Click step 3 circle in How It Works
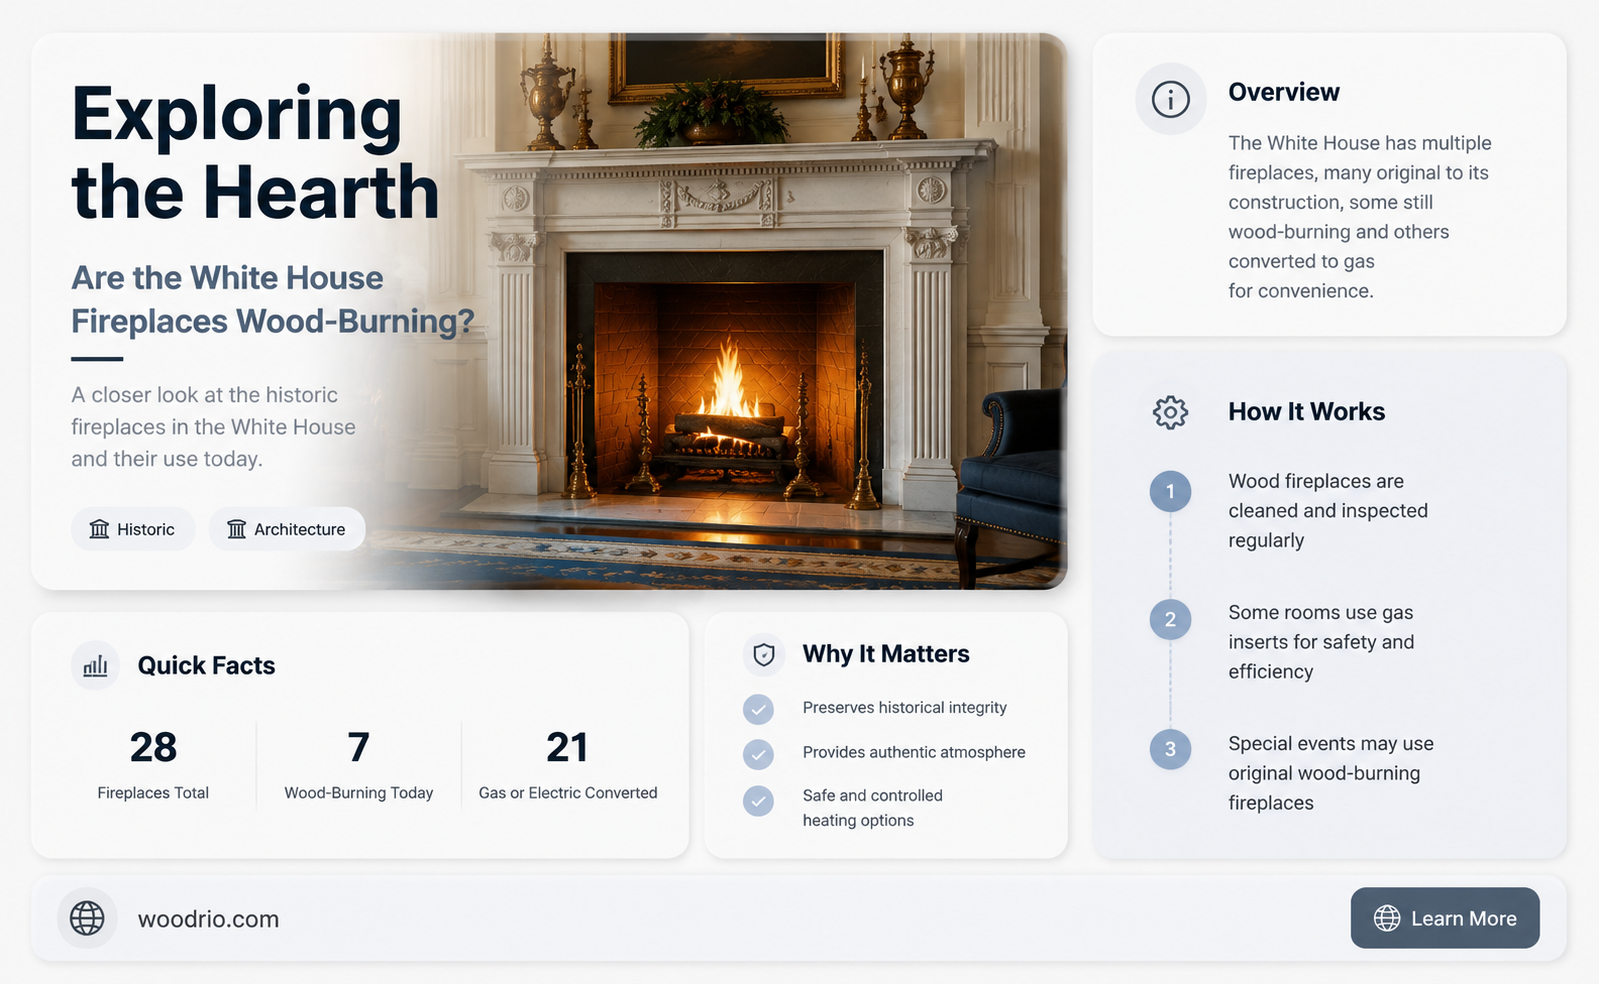The height and width of the screenshot is (984, 1599). [x=1170, y=749]
